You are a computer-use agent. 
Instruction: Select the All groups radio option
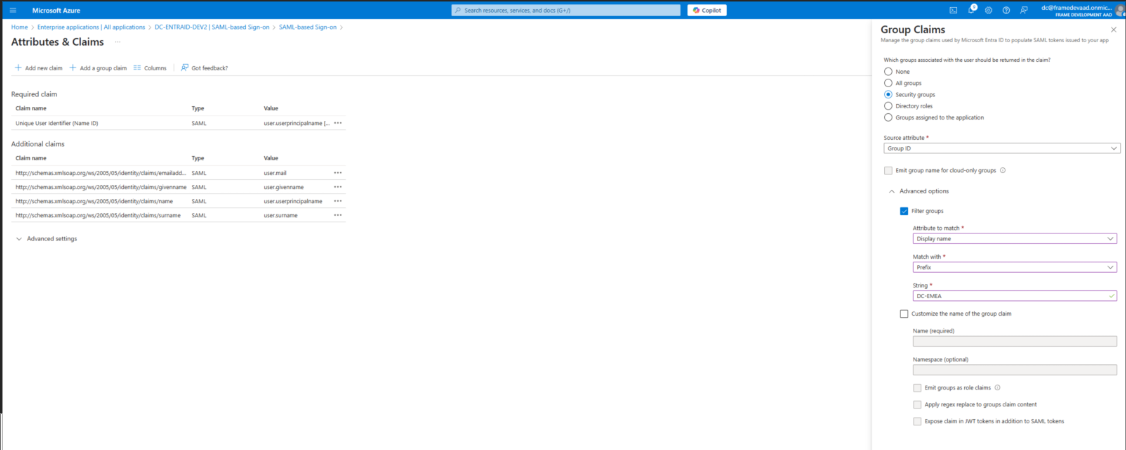point(888,83)
